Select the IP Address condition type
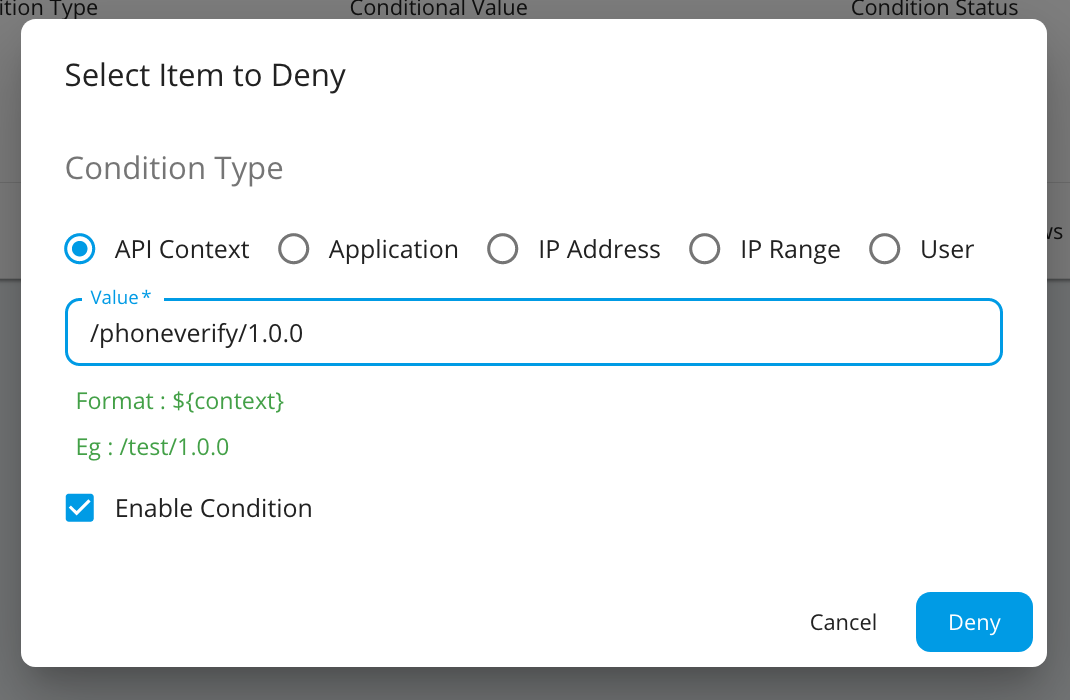 pos(503,249)
